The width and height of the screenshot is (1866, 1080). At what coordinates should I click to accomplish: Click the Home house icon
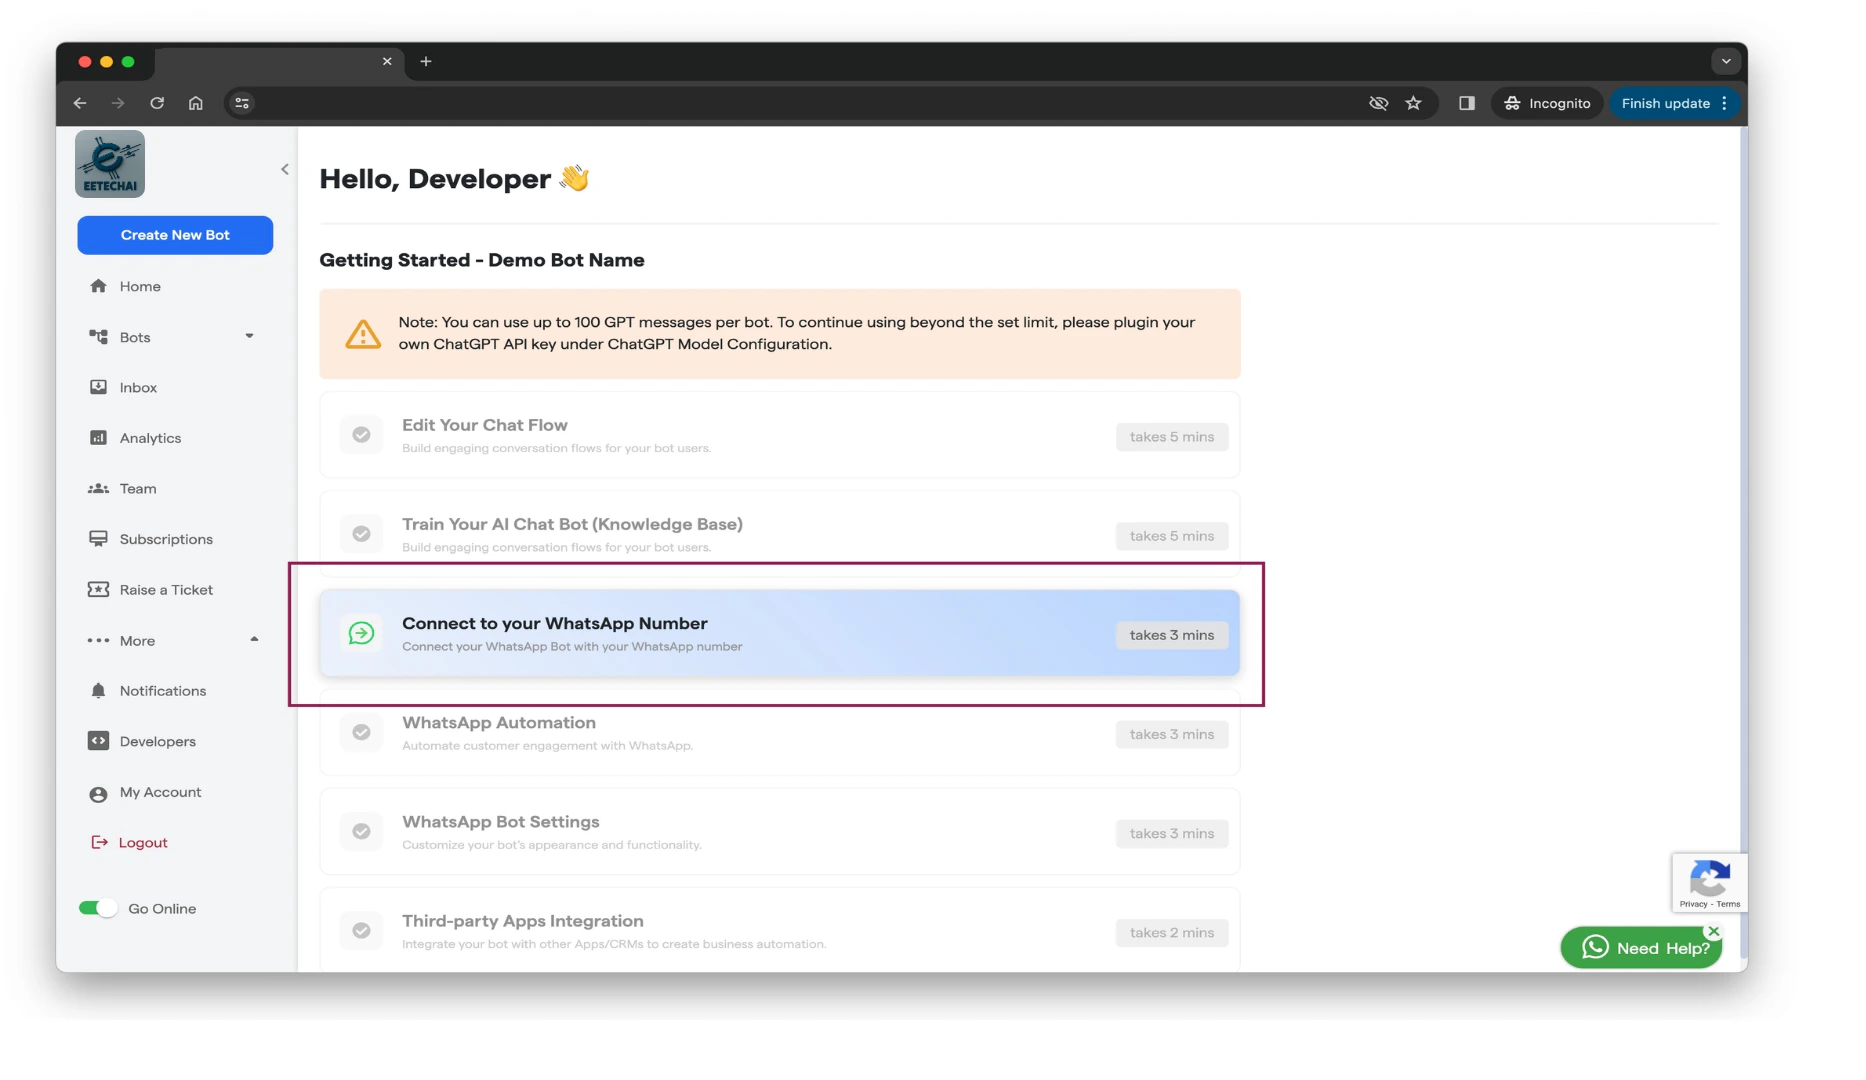click(98, 286)
